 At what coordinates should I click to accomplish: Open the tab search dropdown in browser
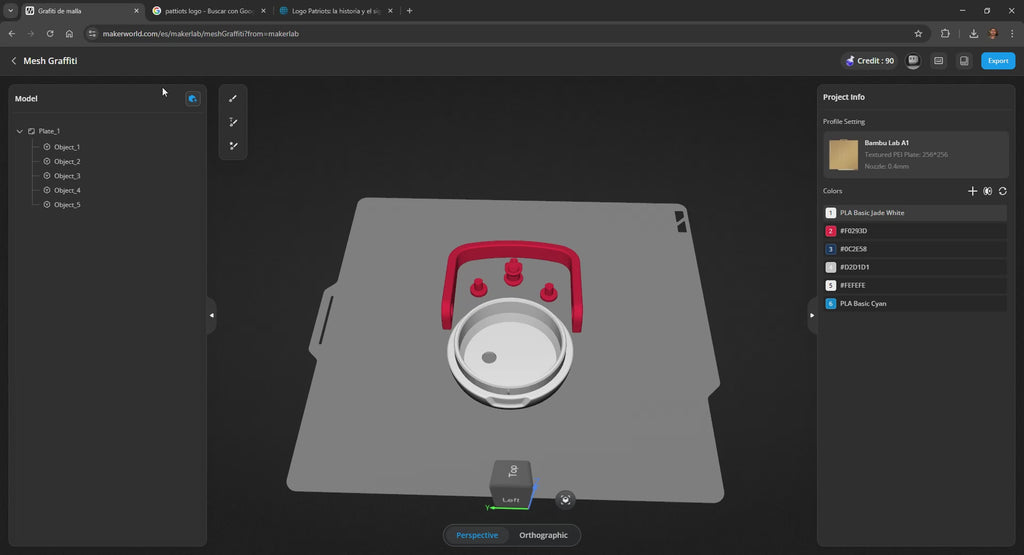[x=10, y=10]
